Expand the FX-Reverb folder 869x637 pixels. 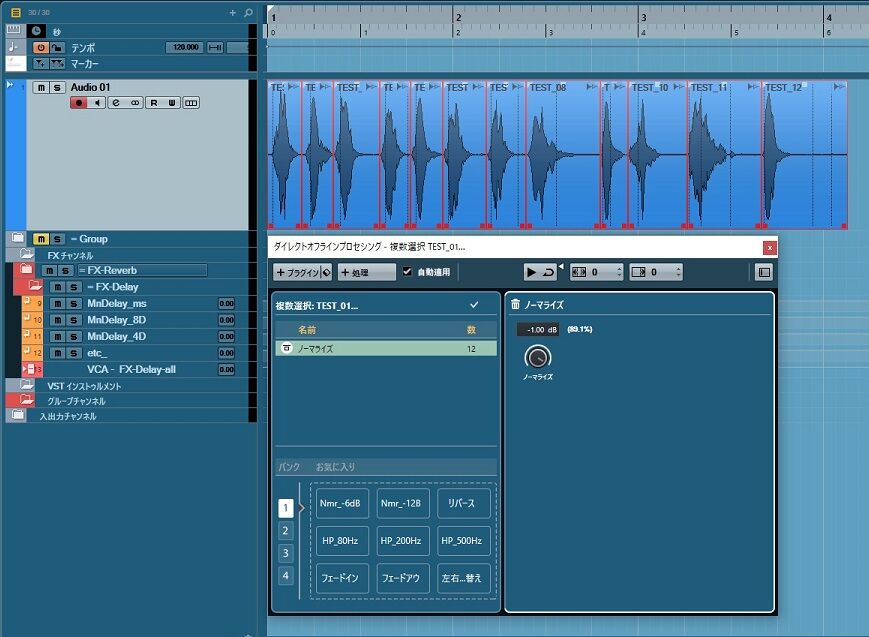point(26,269)
